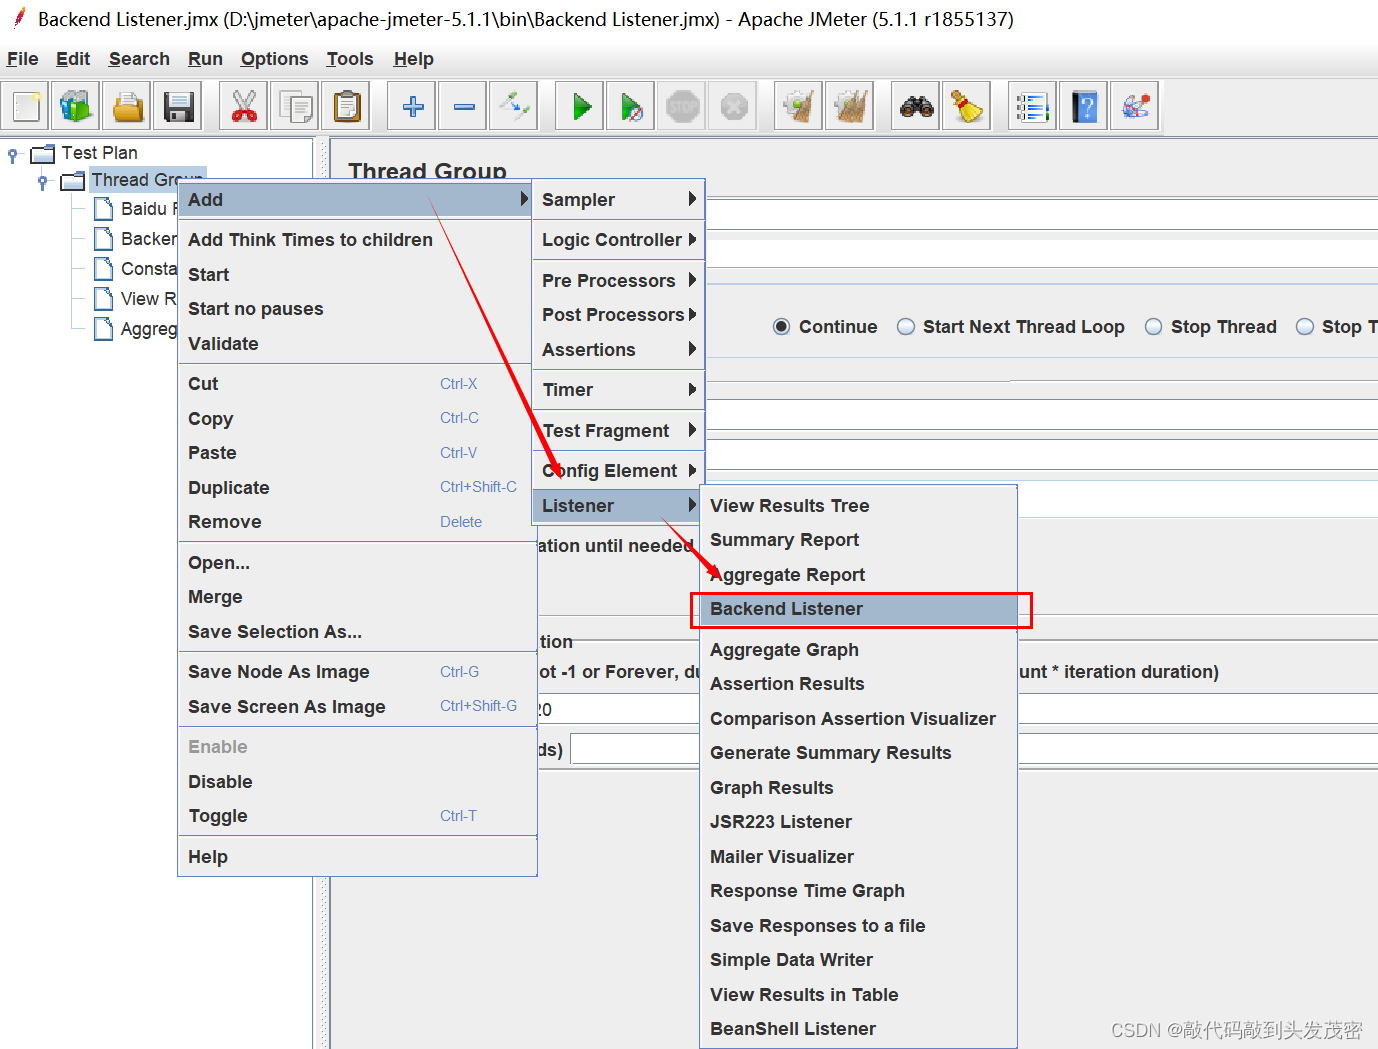The image size is (1378, 1049).
Task: Click the Test Plan folder icon
Action: pyautogui.click(x=42, y=153)
